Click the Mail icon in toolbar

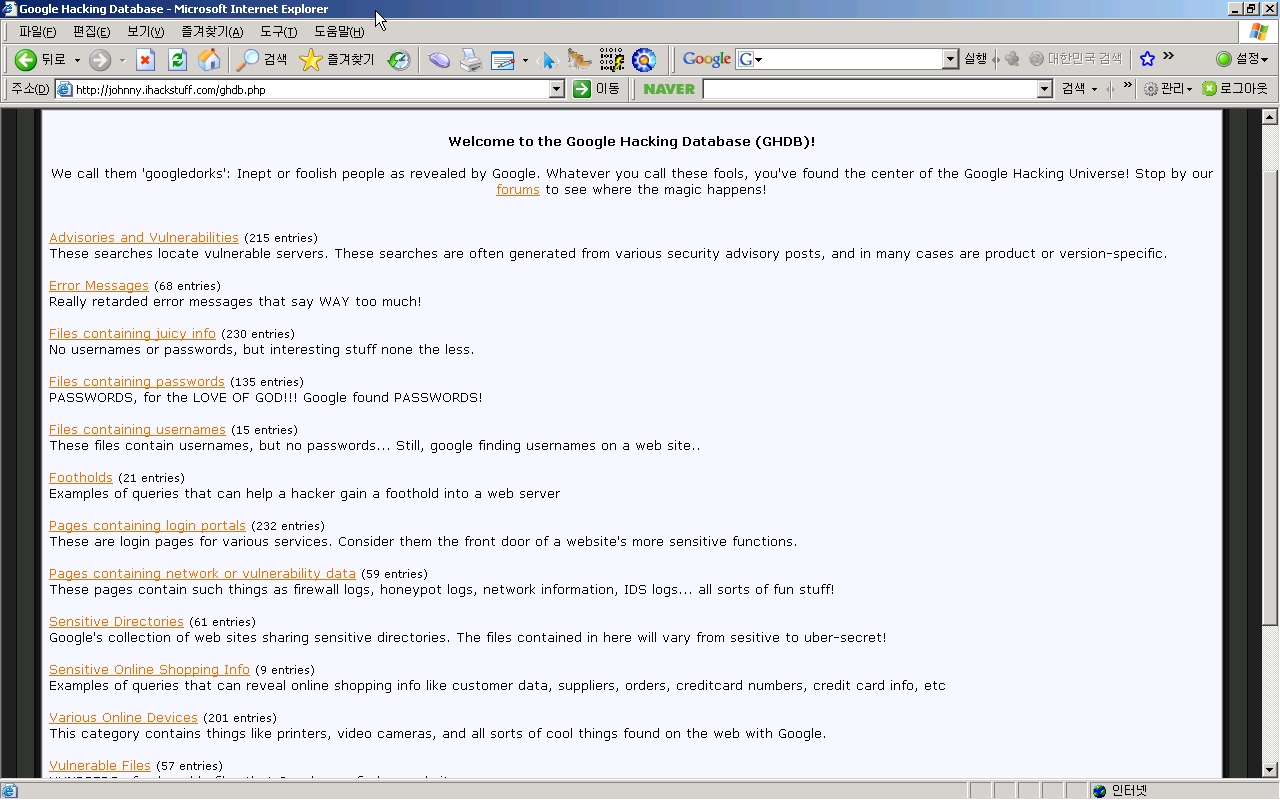click(x=439, y=60)
